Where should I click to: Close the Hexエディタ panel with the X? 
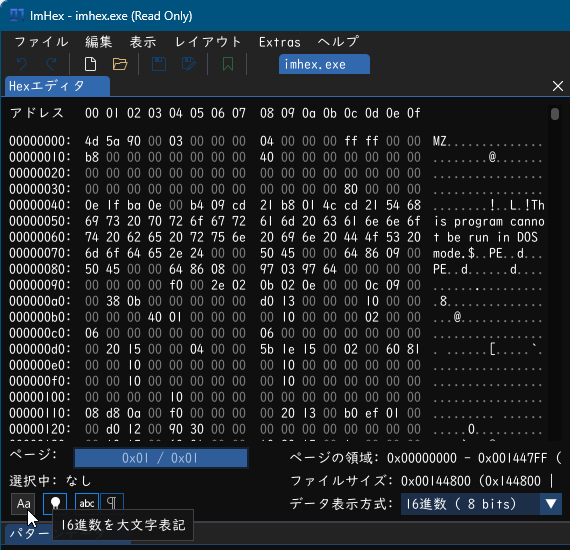(558, 86)
